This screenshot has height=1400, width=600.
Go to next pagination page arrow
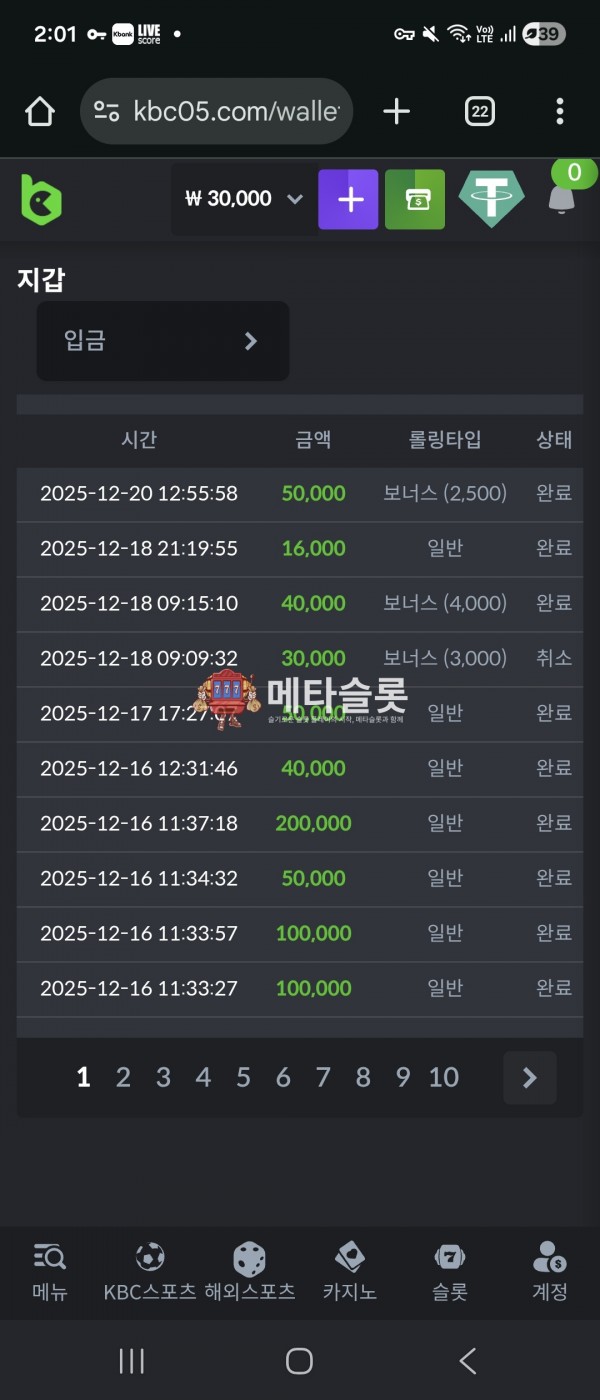pos(529,1077)
